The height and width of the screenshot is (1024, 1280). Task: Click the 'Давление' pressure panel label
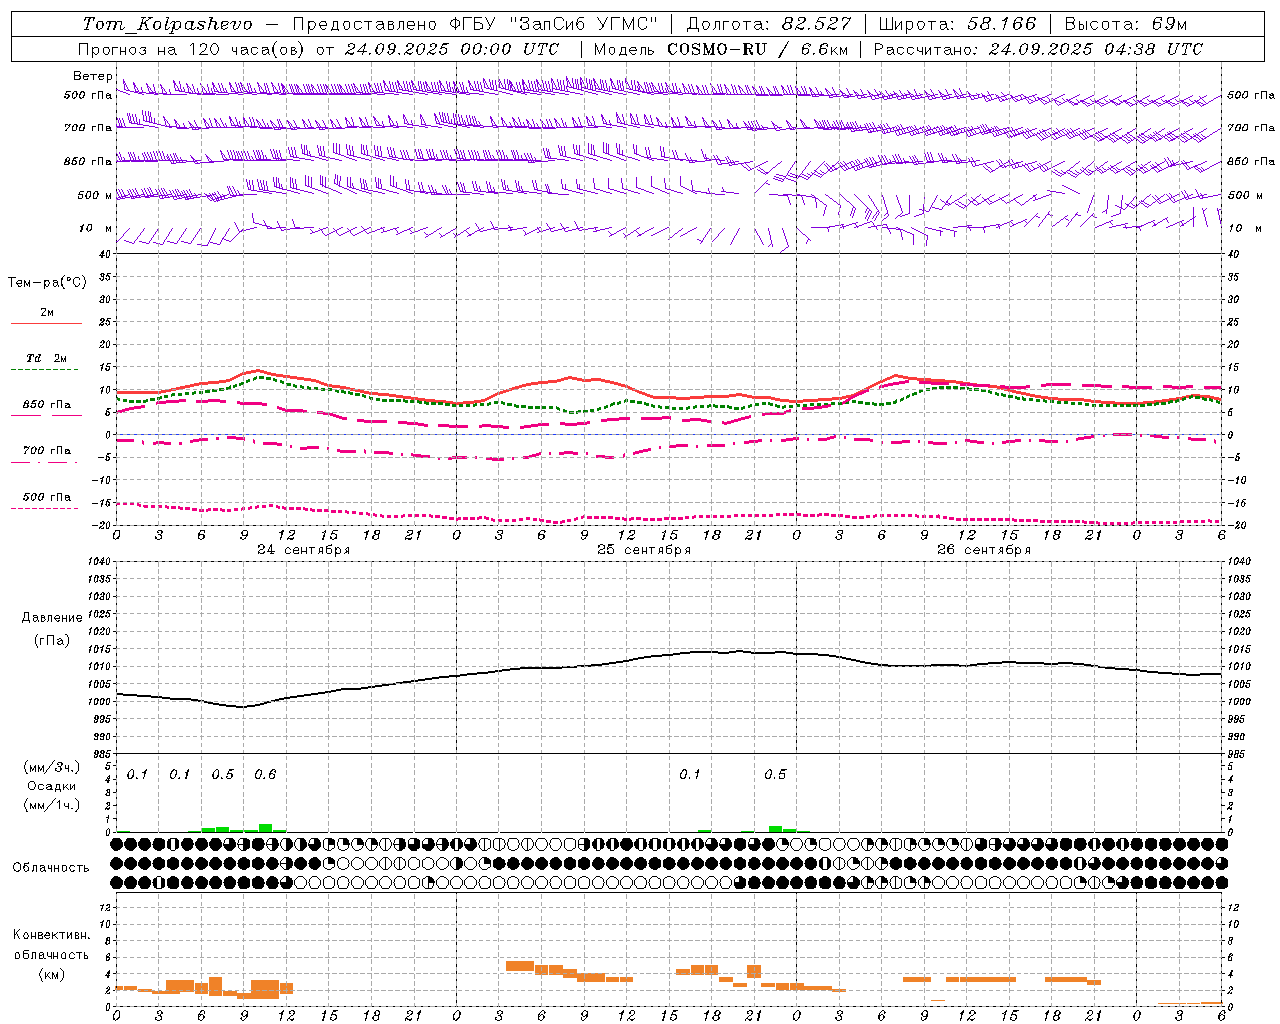[x=52, y=618]
